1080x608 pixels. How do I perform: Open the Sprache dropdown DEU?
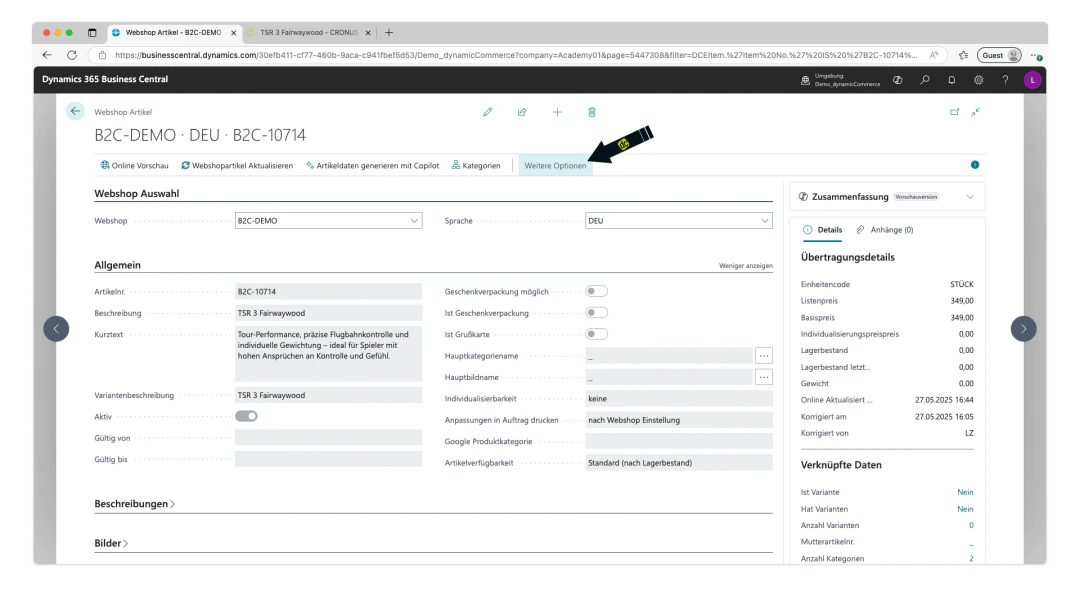coord(678,220)
